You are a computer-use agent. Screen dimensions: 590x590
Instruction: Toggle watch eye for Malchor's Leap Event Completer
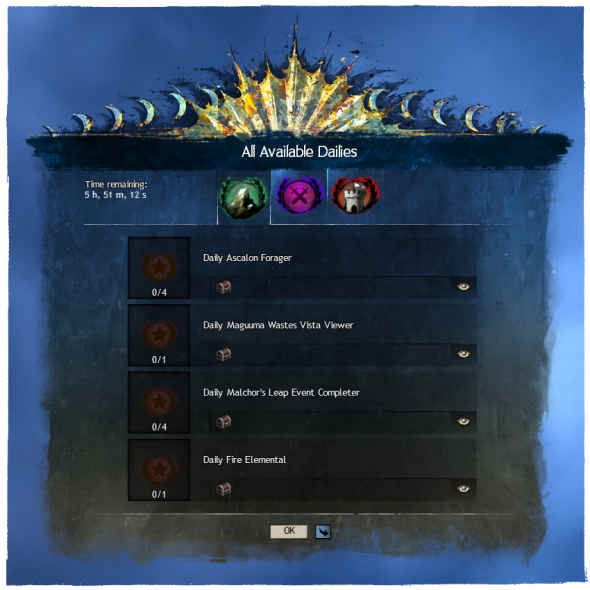click(464, 421)
